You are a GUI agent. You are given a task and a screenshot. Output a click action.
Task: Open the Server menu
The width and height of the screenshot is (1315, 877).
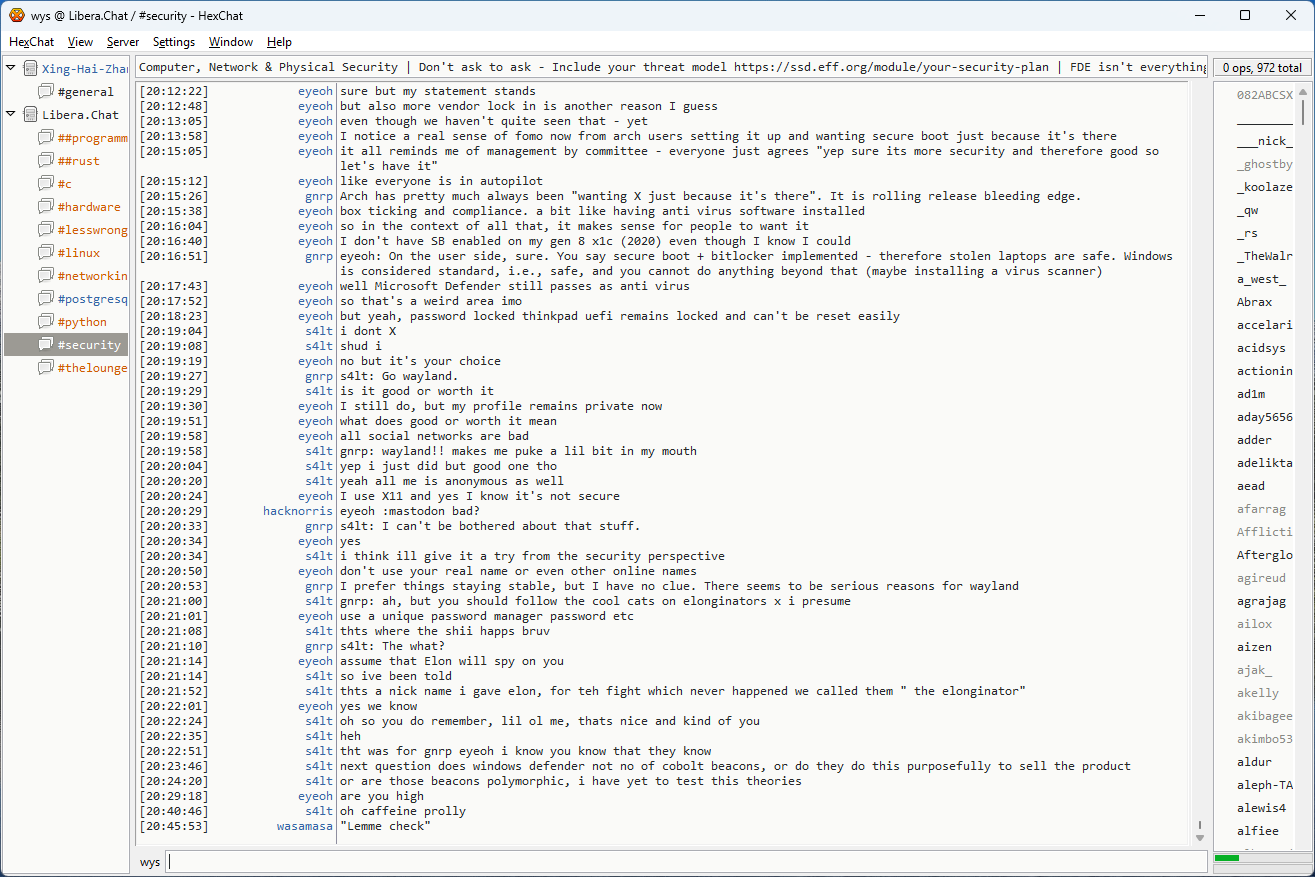click(x=123, y=42)
